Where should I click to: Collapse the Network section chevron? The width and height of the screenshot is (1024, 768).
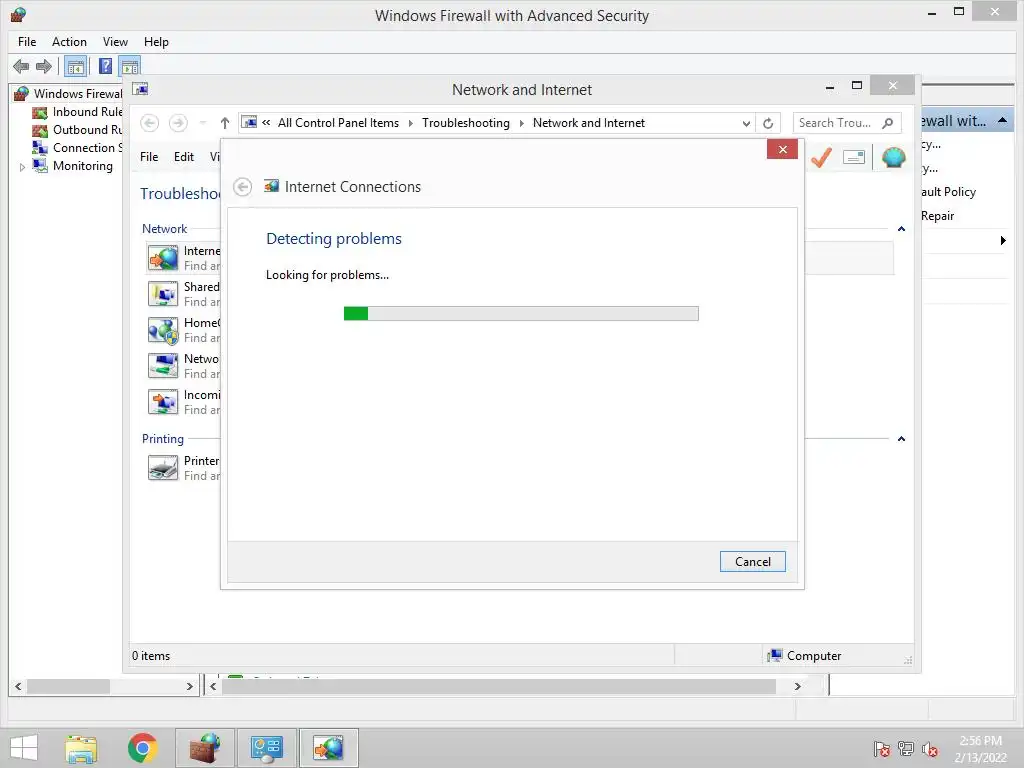[x=901, y=229]
